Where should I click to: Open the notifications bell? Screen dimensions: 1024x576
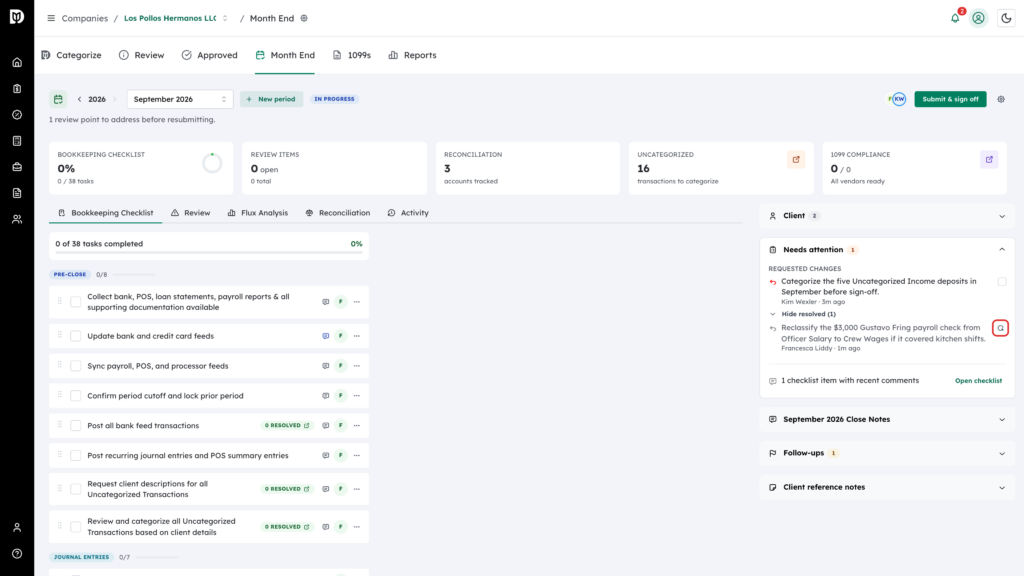(955, 18)
